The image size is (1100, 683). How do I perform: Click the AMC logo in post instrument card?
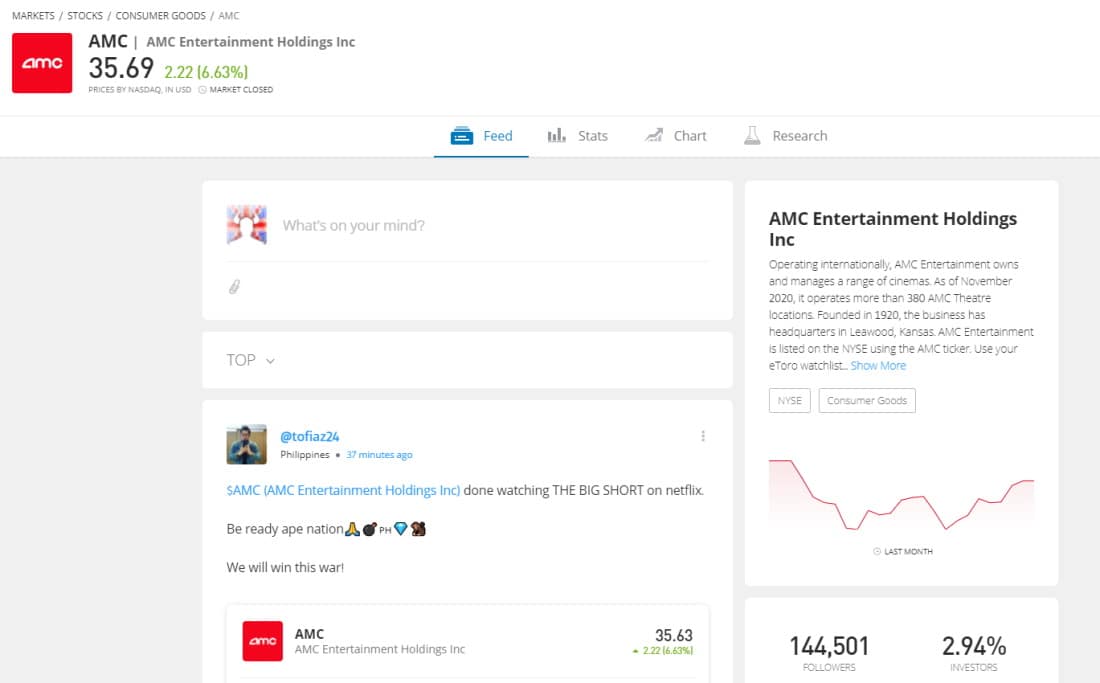[x=262, y=641]
